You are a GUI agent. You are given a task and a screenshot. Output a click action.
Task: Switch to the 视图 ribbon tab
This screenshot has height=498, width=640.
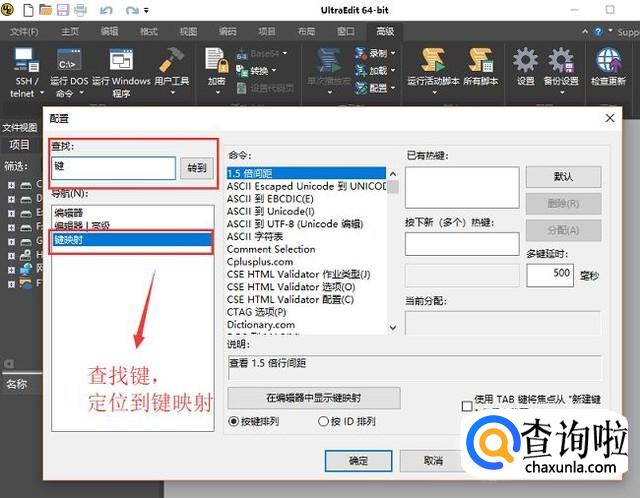click(188, 31)
